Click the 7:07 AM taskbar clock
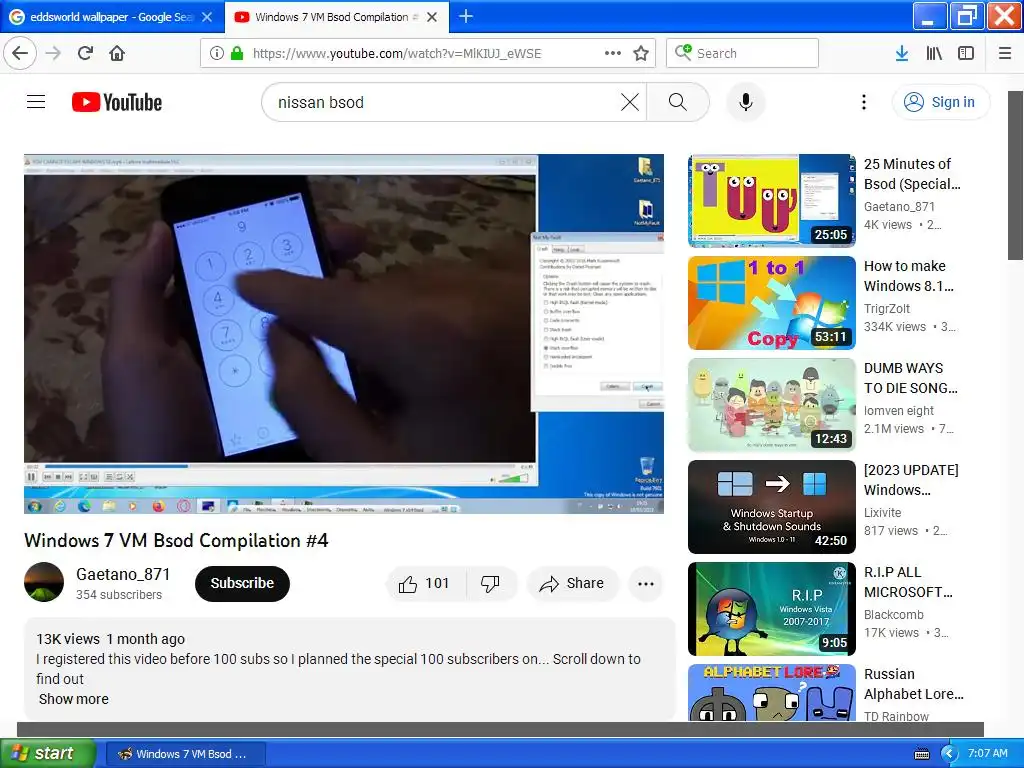The width and height of the screenshot is (1024, 768). pyautogui.click(x=987, y=753)
